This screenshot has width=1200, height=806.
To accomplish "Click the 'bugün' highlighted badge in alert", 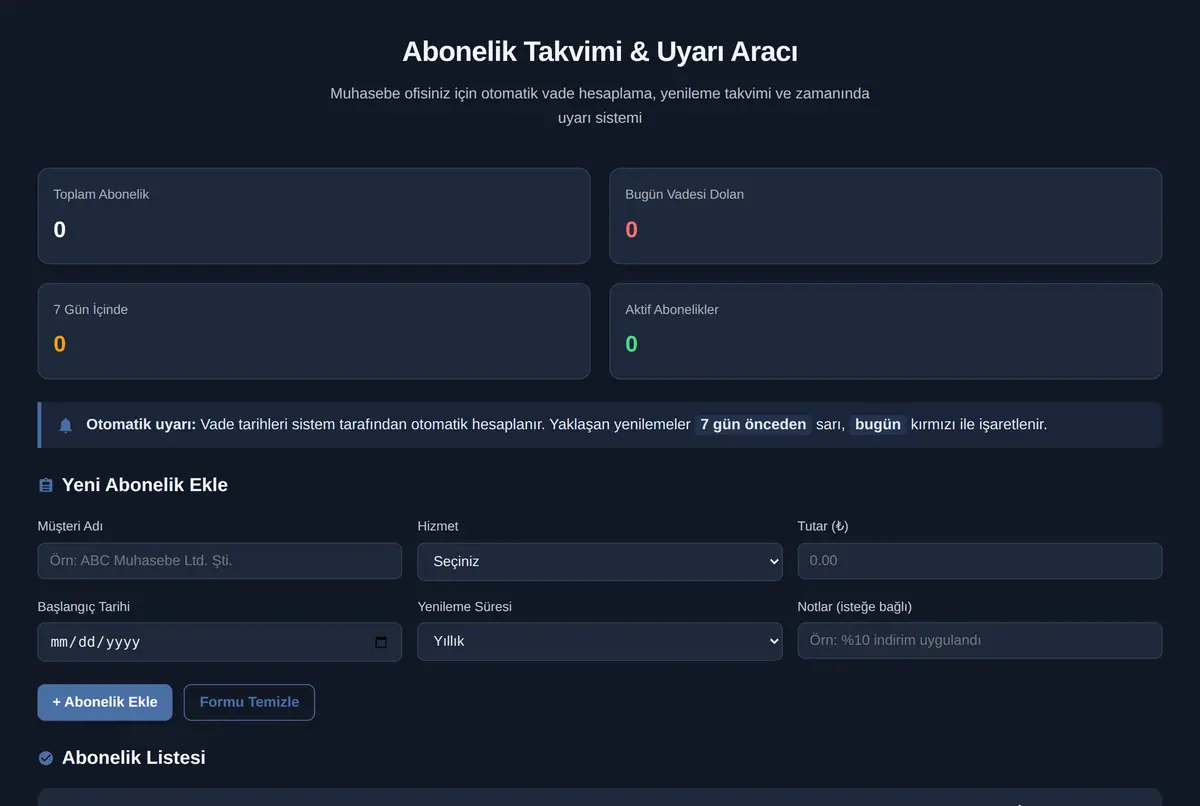I will 878,425.
